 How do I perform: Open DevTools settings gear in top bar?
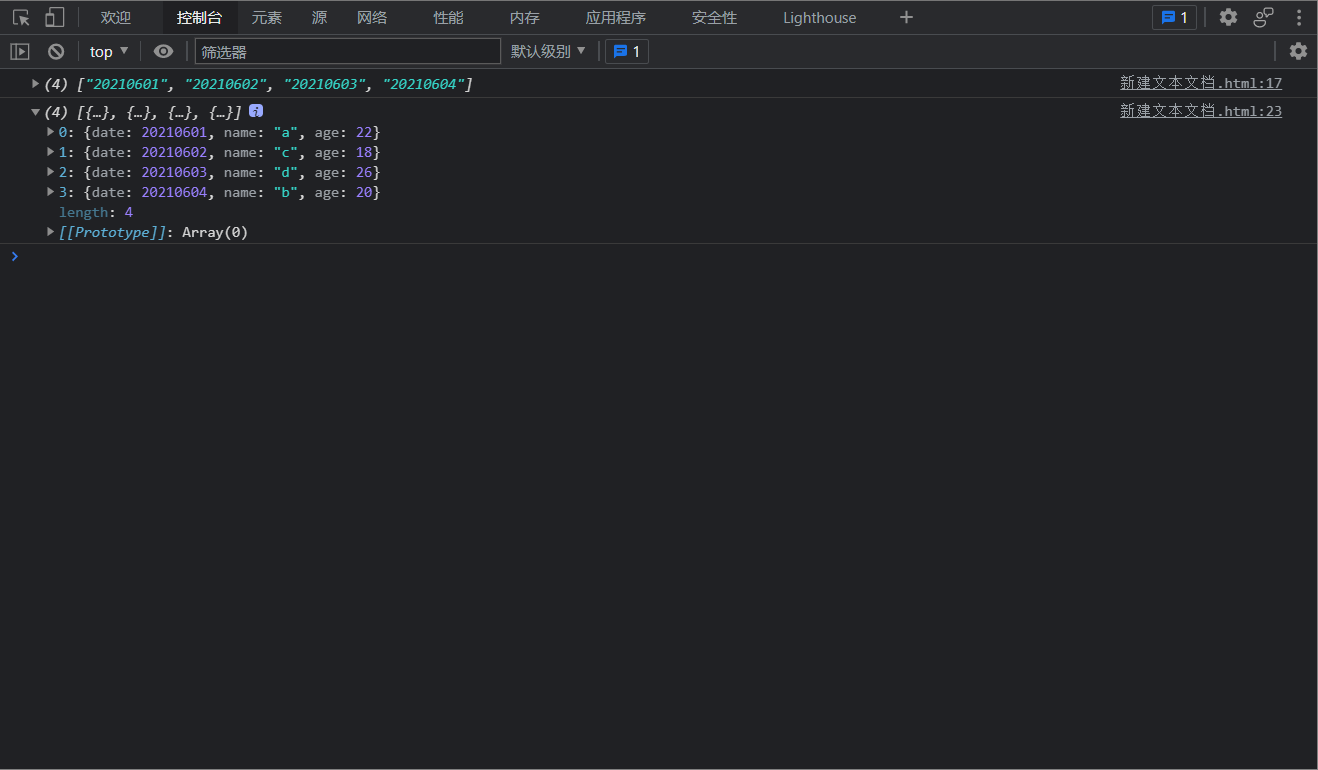coord(1228,17)
